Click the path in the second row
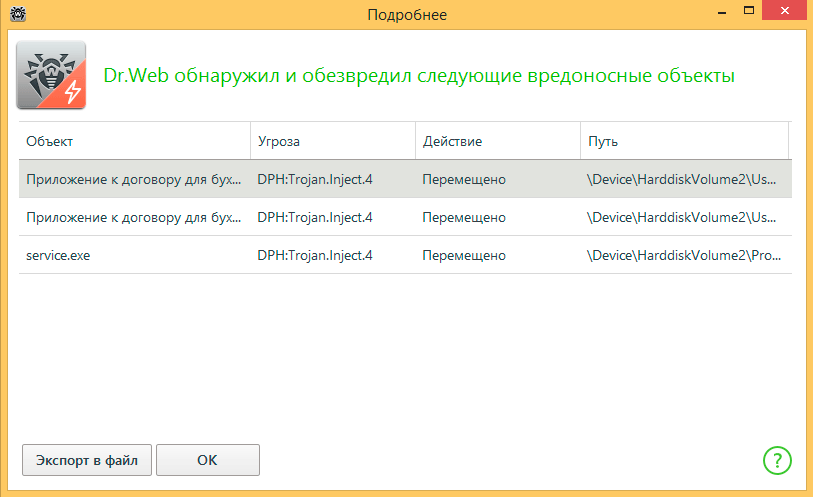813x497 pixels. (685, 217)
